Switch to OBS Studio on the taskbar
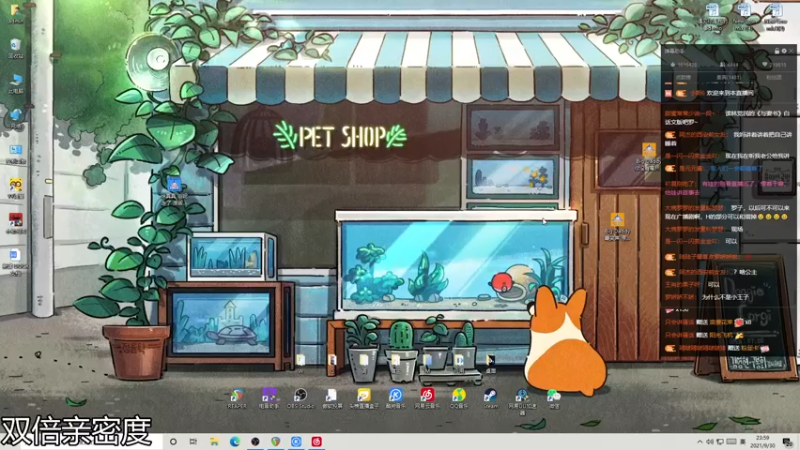Image resolution: width=800 pixels, height=450 pixels. click(x=255, y=441)
